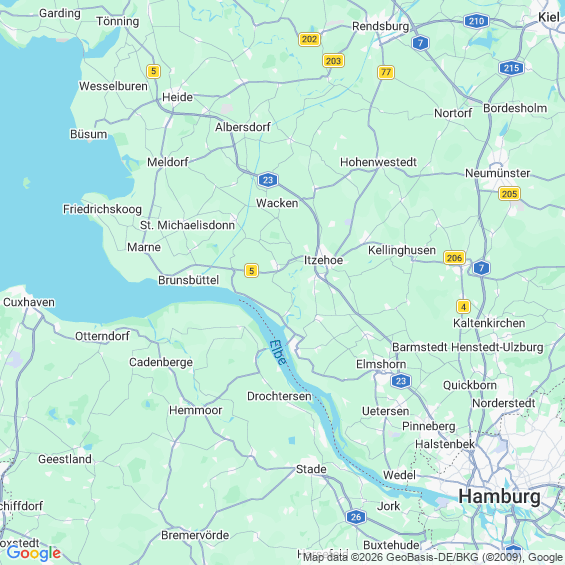Click the yellow 4 shield above Kaltenkirchen
The width and height of the screenshot is (565, 565).
[x=463, y=307]
